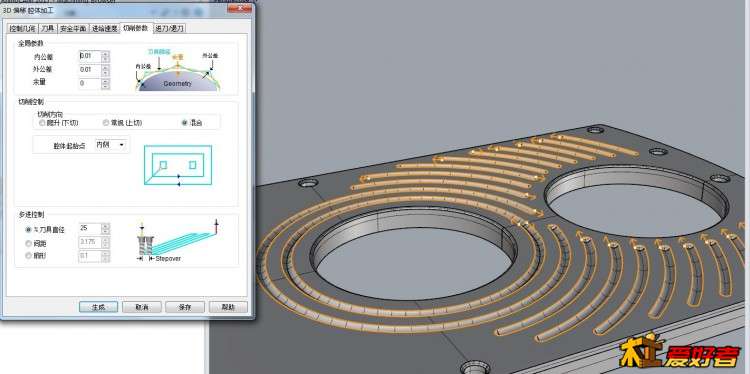Increase the 余量 value with up arrow
This screenshot has width=750, height=374.
point(105,81)
